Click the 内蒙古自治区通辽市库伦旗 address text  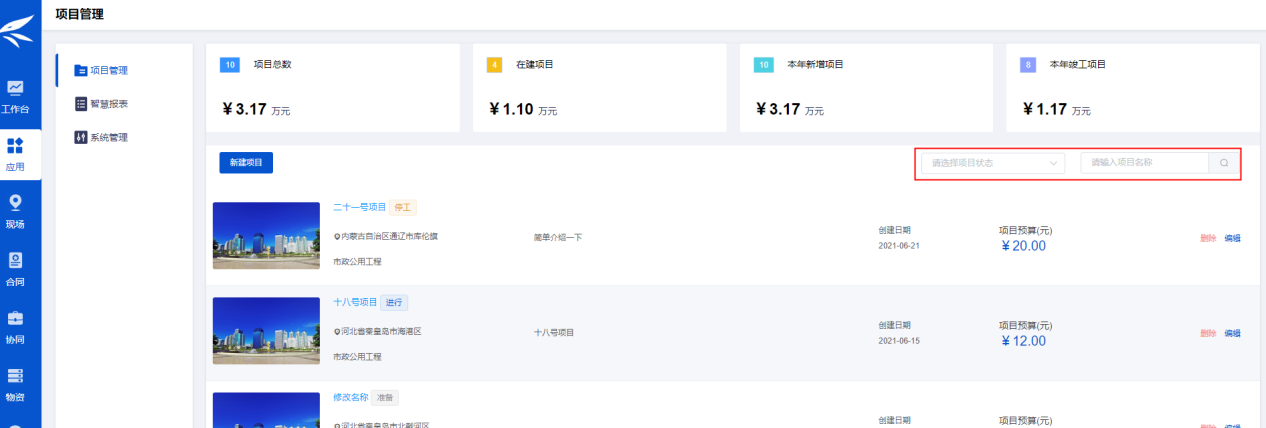coord(390,237)
